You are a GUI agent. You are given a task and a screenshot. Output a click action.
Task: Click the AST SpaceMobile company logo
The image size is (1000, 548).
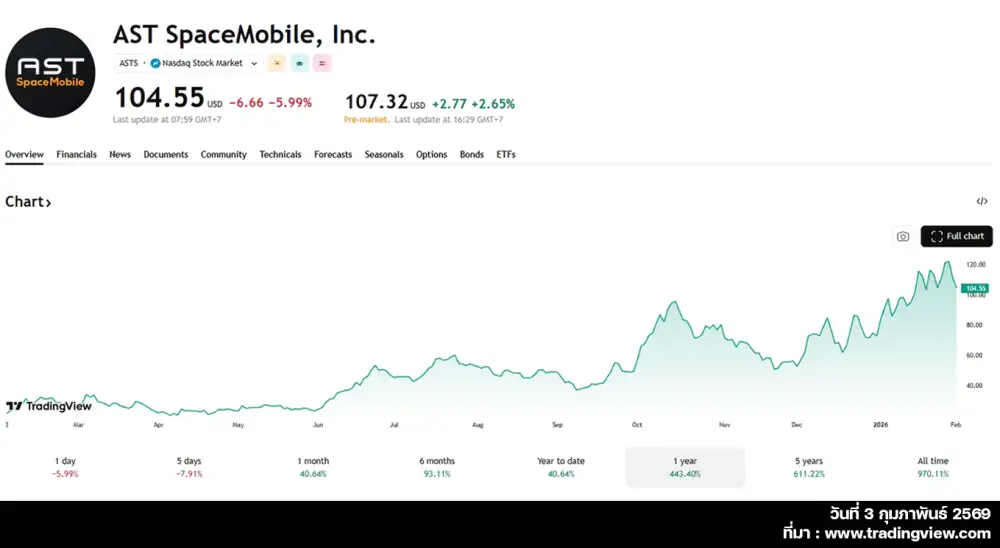(x=50, y=73)
